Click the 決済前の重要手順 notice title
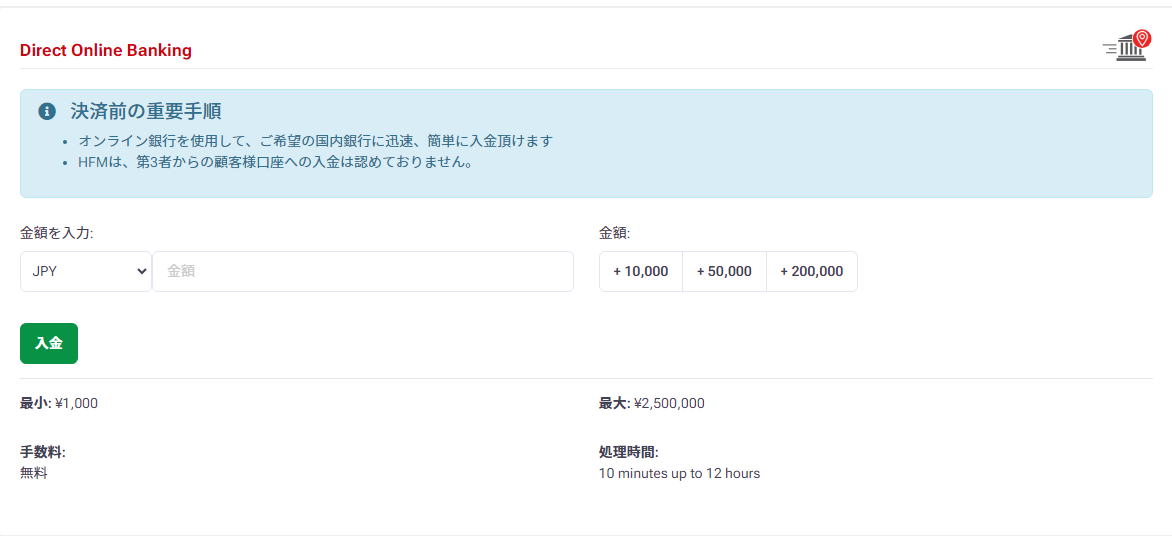 tap(145, 111)
